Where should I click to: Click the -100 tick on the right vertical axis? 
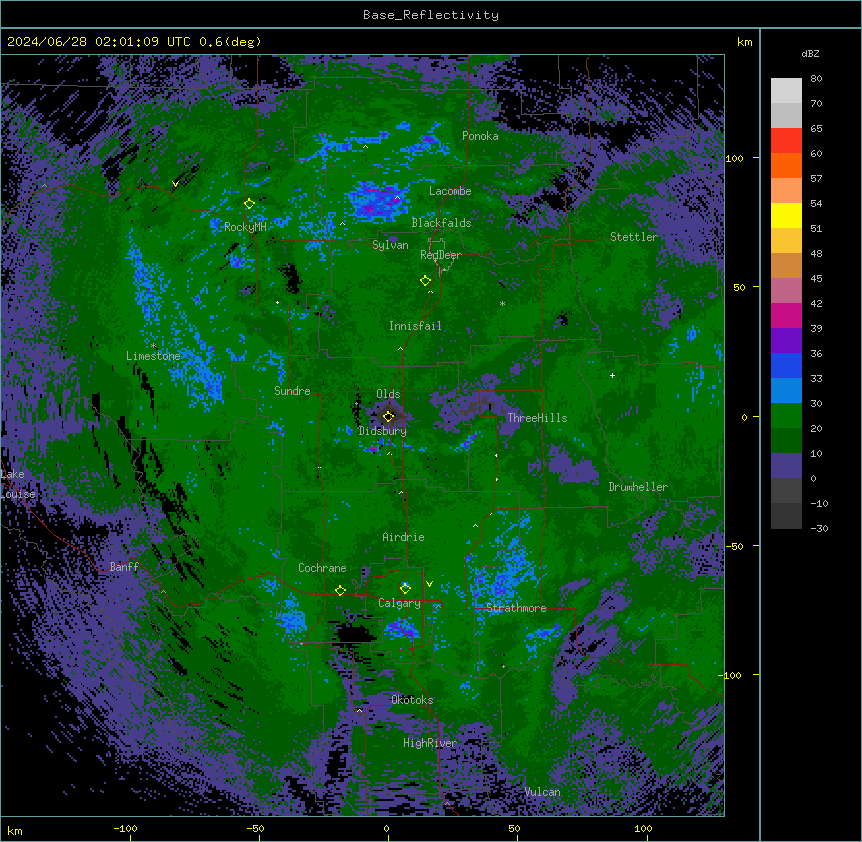point(732,675)
